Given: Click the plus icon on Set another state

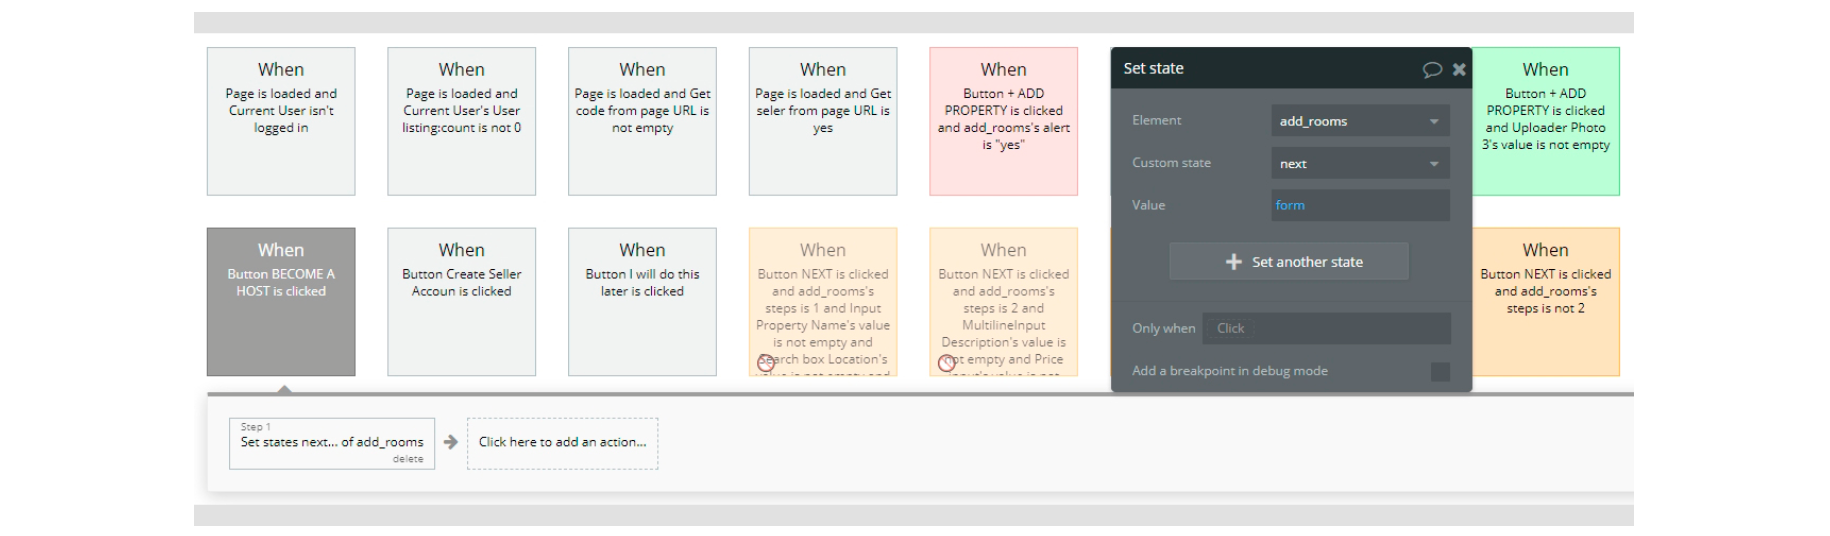Looking at the screenshot, I should tap(1234, 262).
